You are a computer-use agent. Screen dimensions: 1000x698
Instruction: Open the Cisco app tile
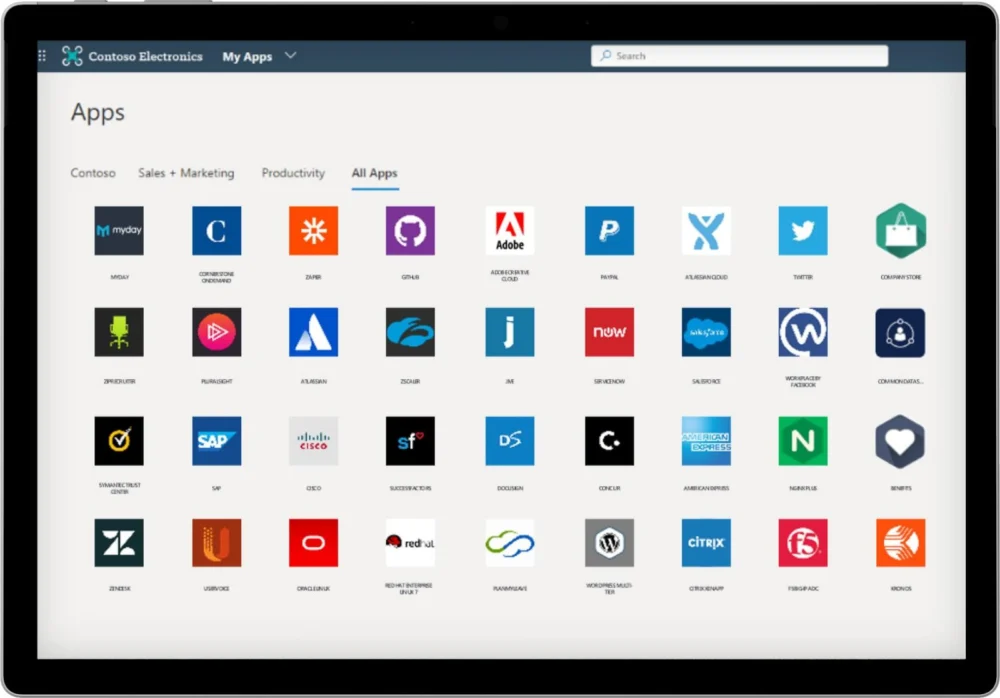(x=313, y=441)
